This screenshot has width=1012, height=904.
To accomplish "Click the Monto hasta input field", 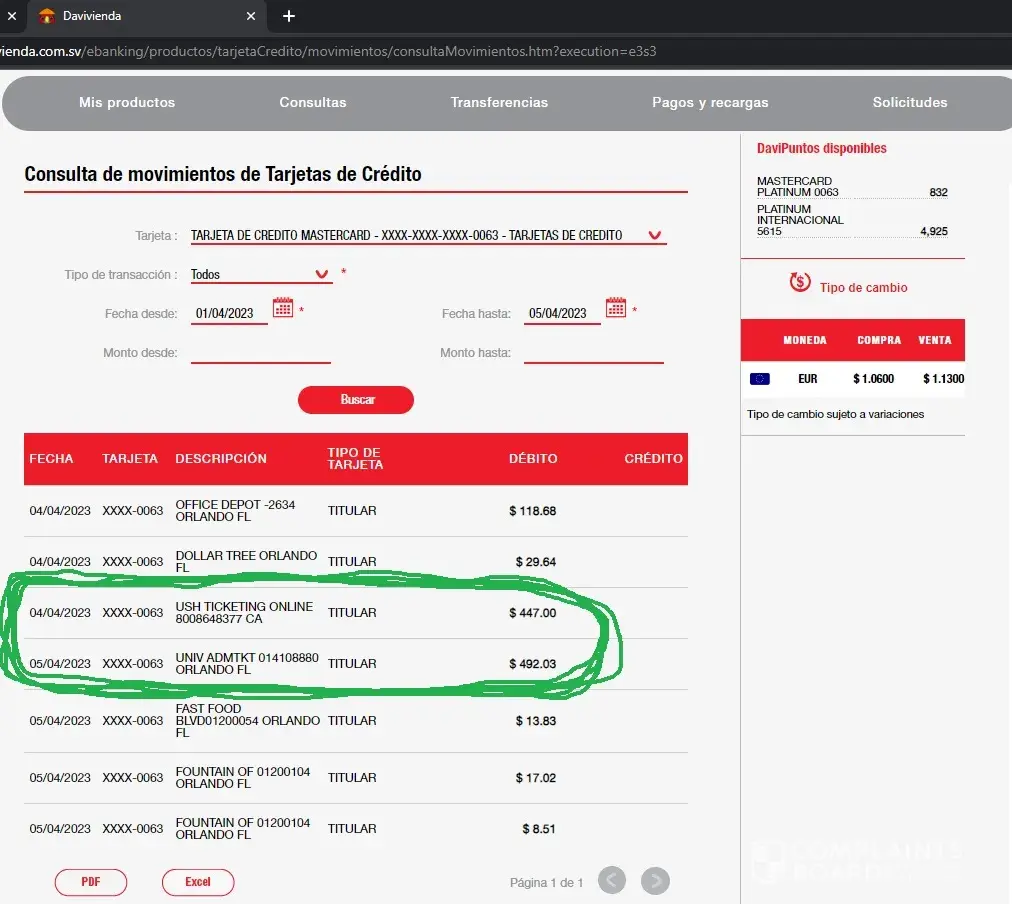I will pos(594,353).
